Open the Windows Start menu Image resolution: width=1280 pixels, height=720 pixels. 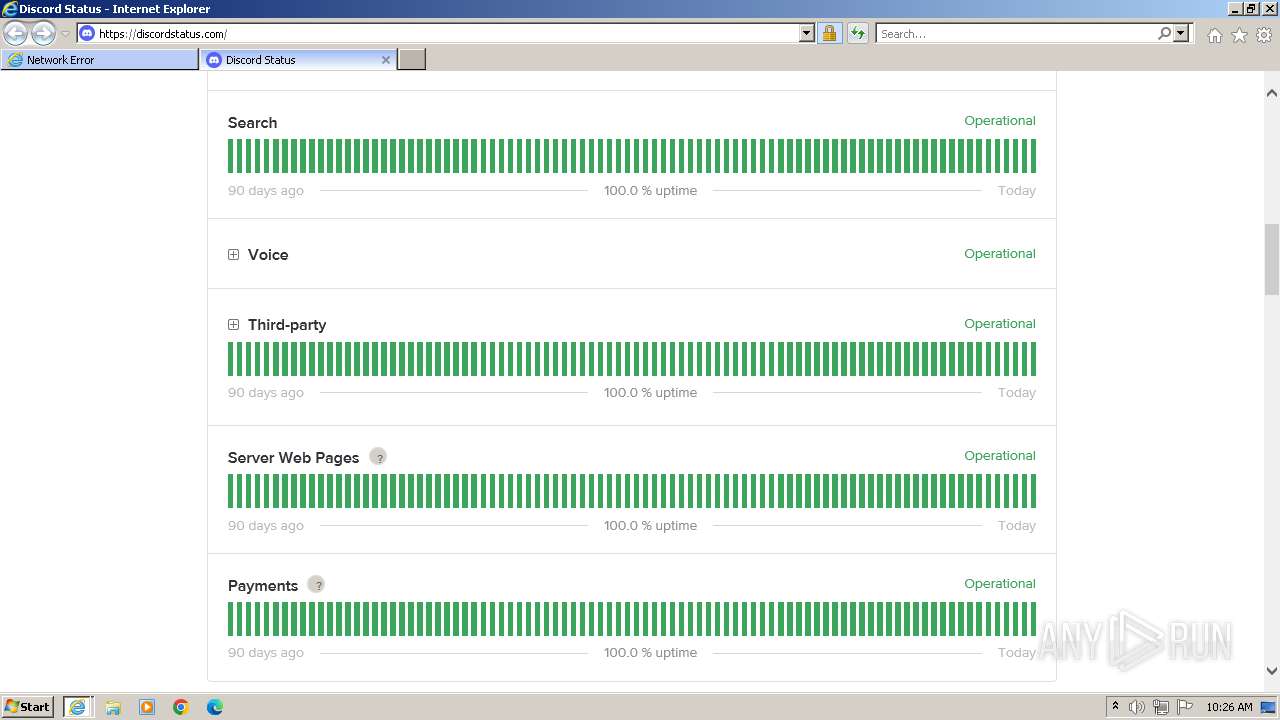click(28, 707)
